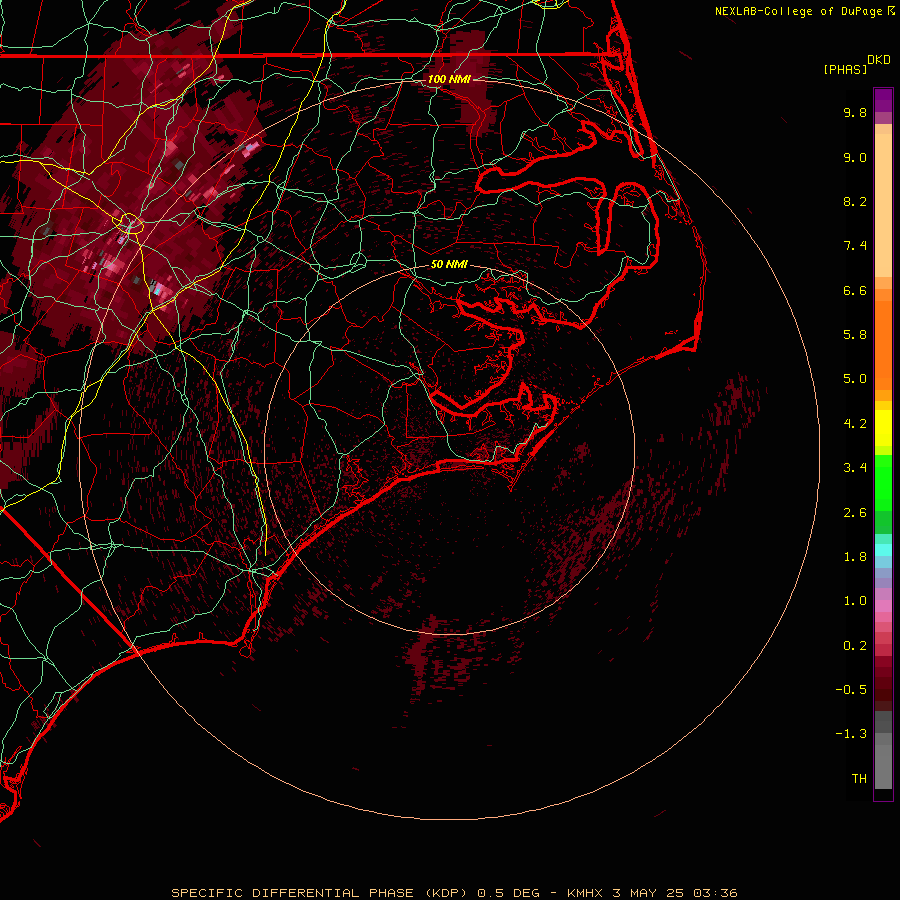
Task: Click the 3.4 scale value
Action: [x=855, y=468]
